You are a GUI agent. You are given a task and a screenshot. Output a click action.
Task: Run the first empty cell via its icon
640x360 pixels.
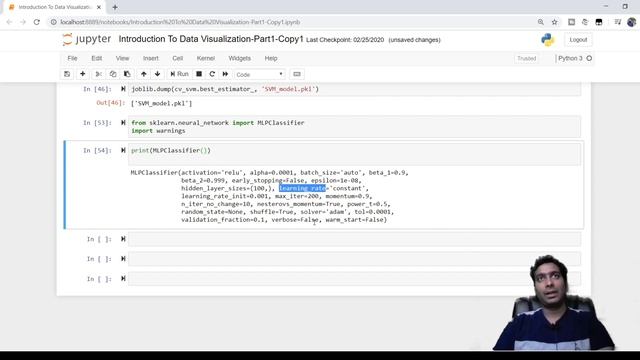coord(123,239)
